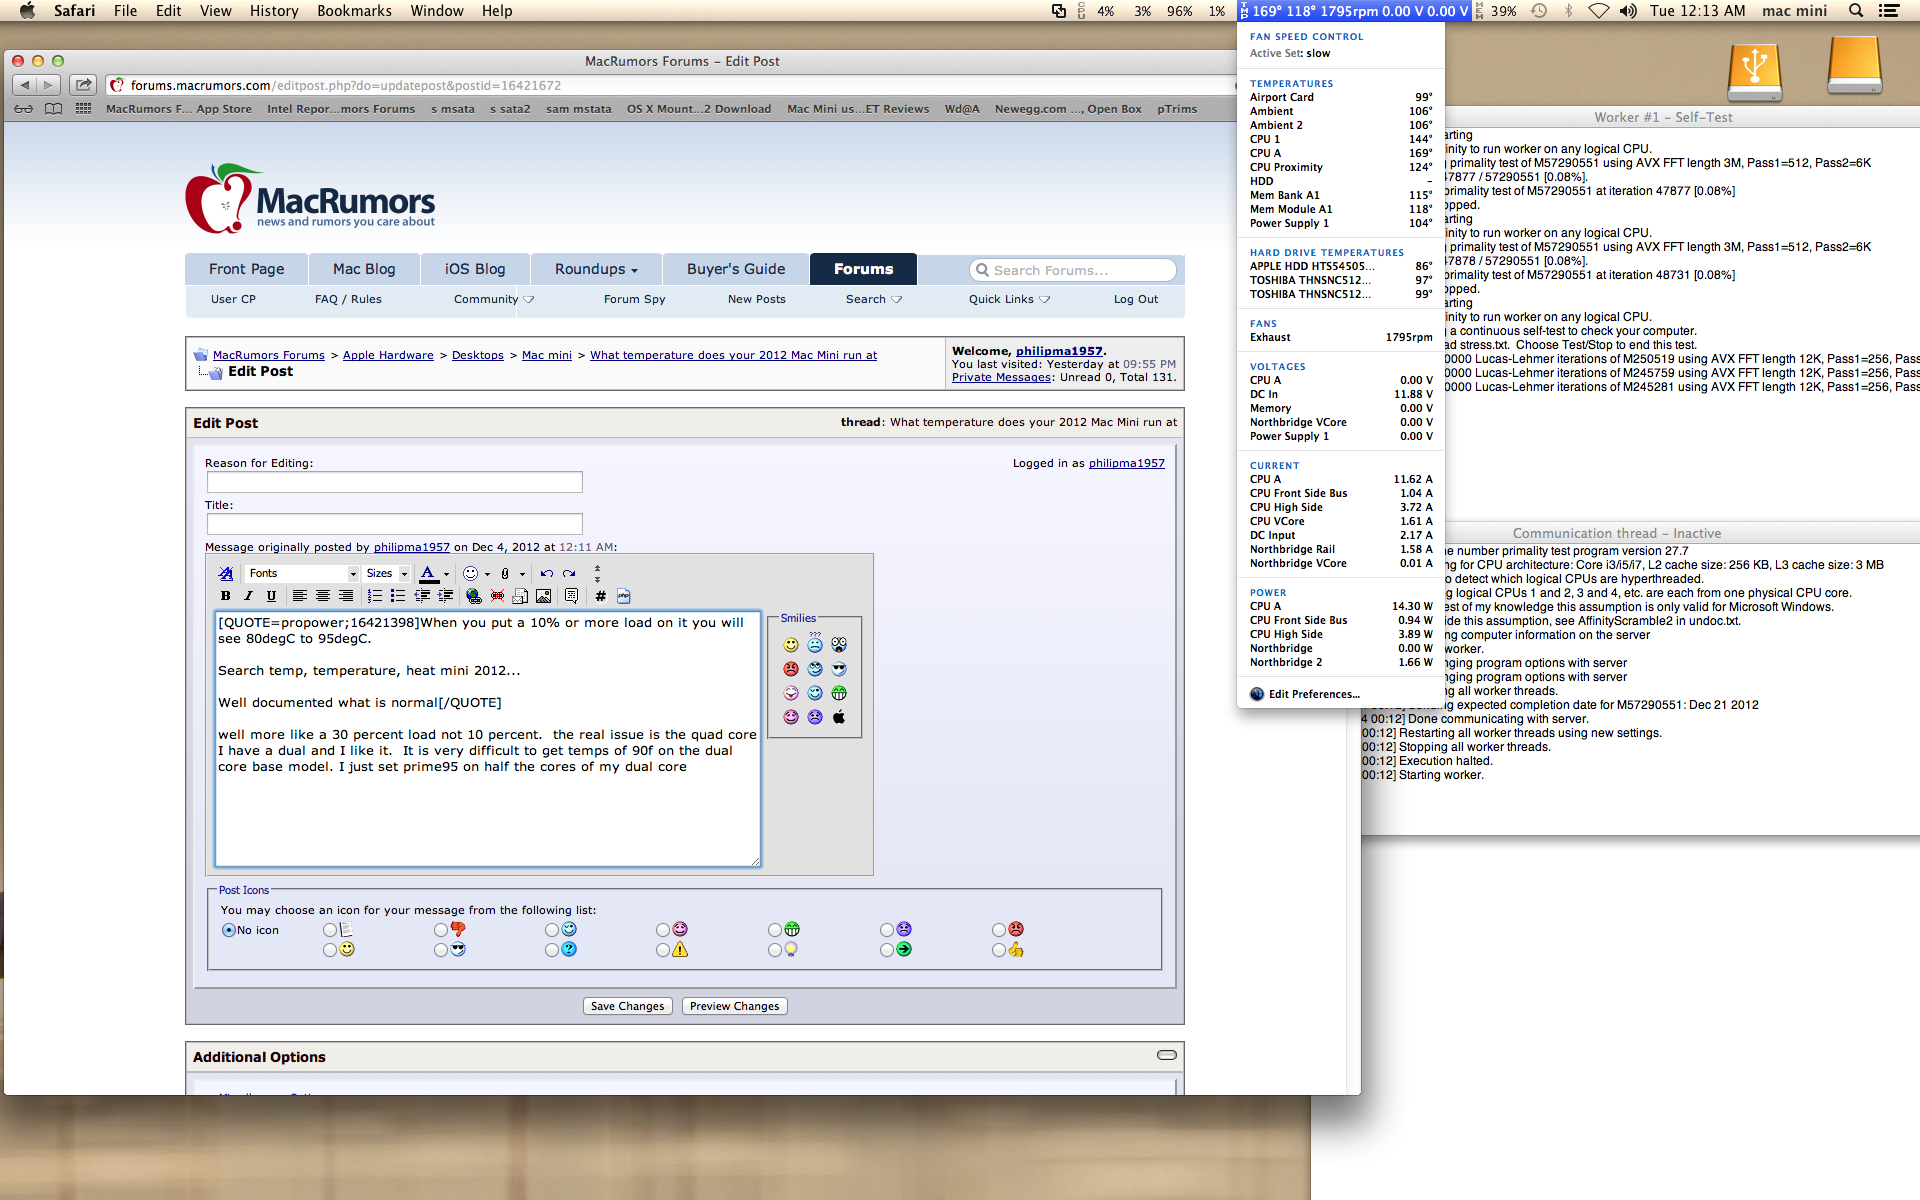Wrap selection in PHP tags icon
Image resolution: width=1920 pixels, height=1200 pixels.
point(624,596)
